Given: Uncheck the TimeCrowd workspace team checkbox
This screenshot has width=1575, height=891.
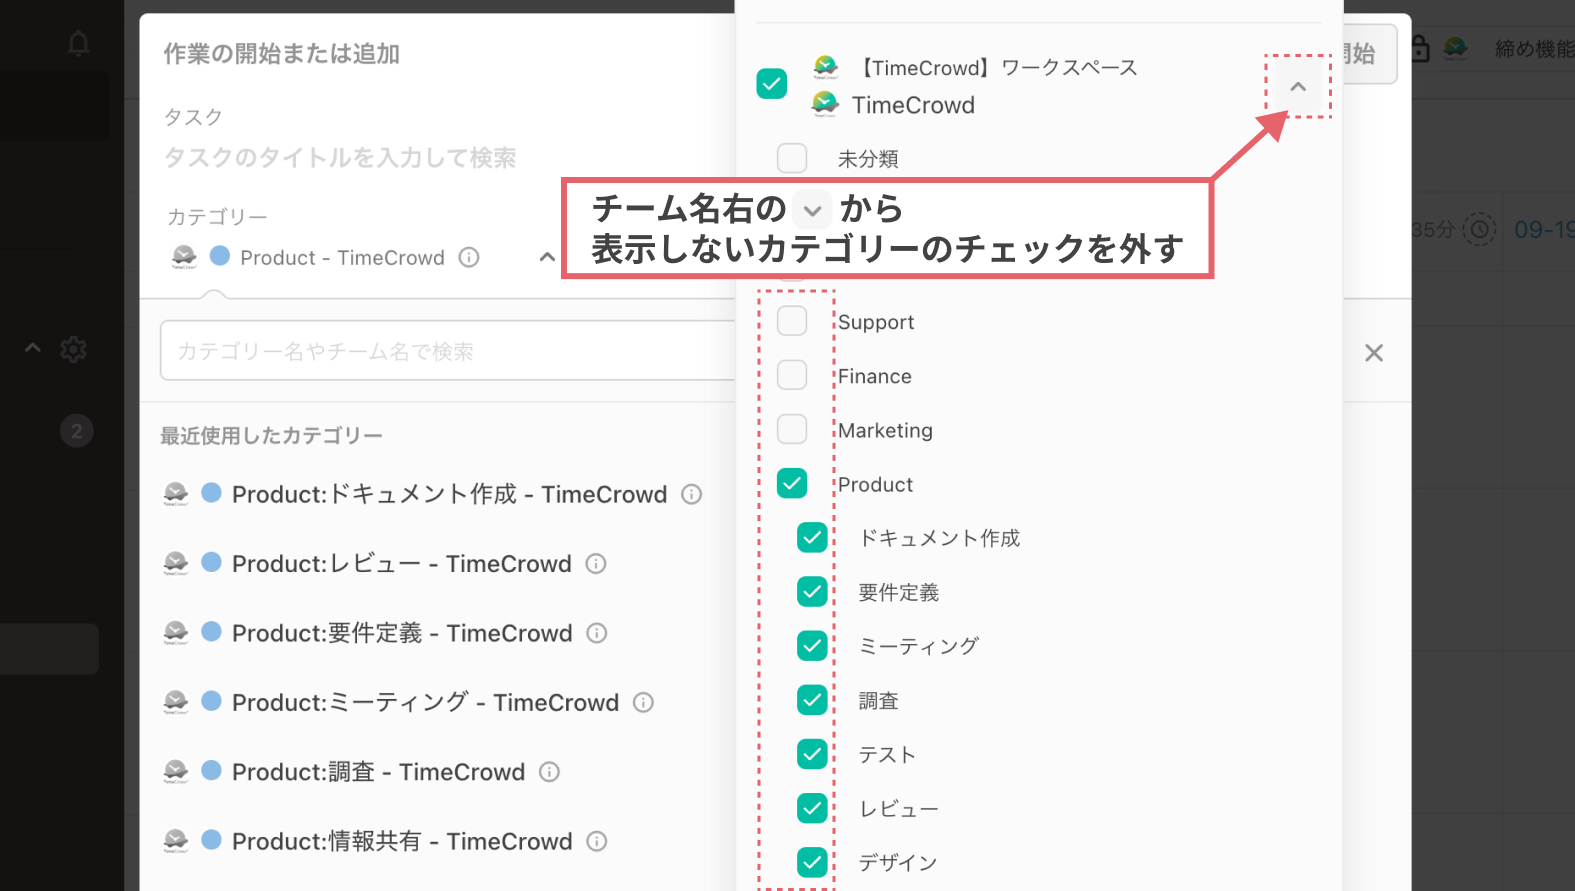Looking at the screenshot, I should (772, 83).
